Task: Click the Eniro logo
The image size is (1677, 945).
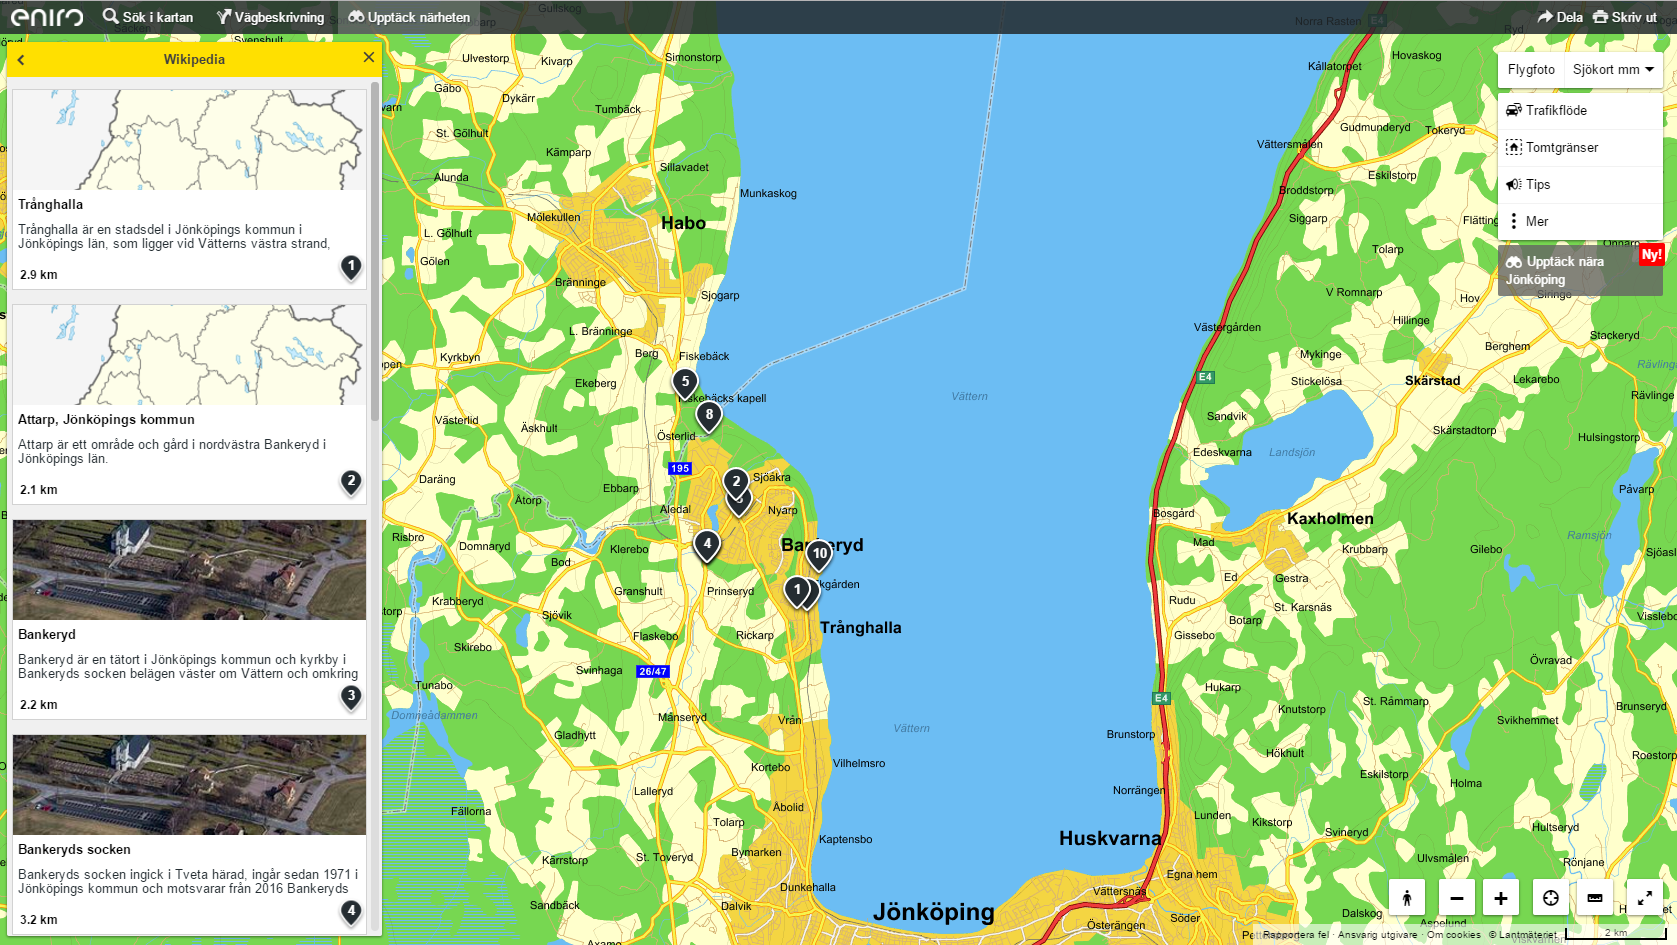Action: pyautogui.click(x=47, y=17)
